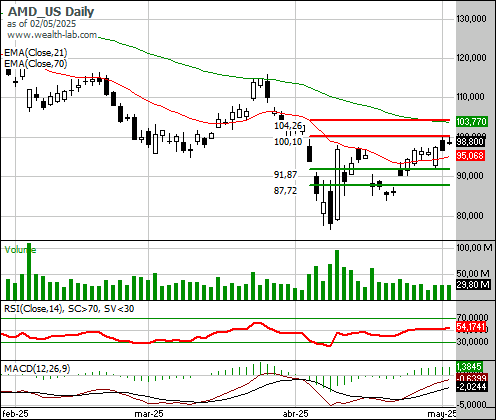Select the EMA(Close,70) legend label

point(36,63)
